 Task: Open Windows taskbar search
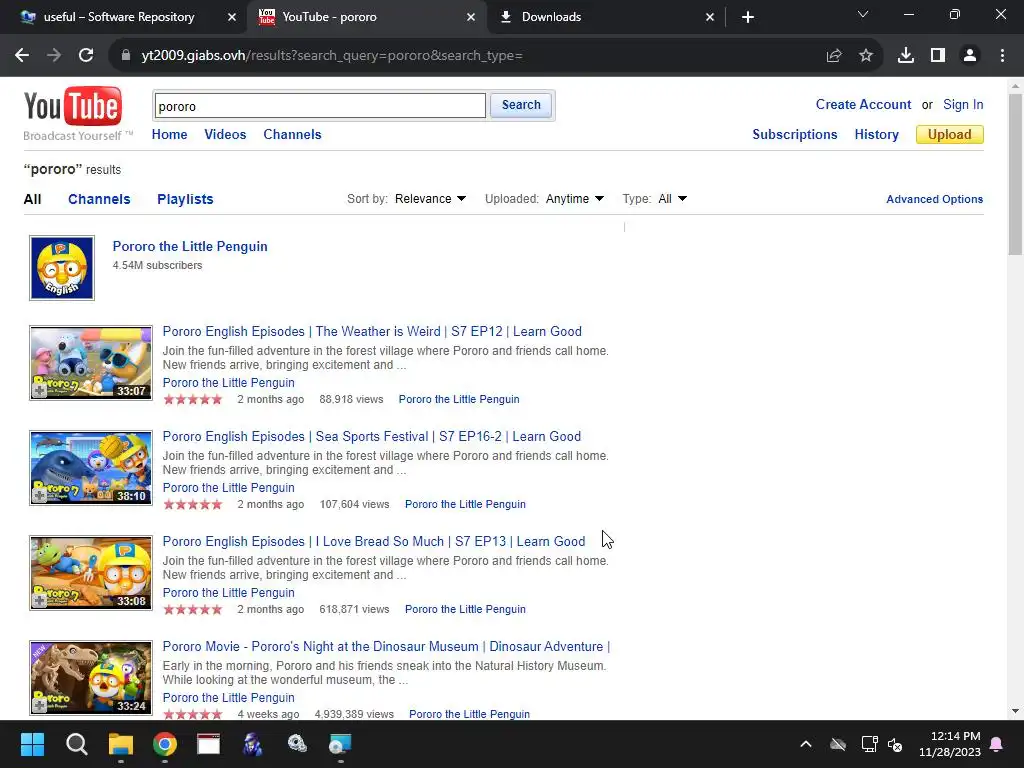(x=76, y=744)
